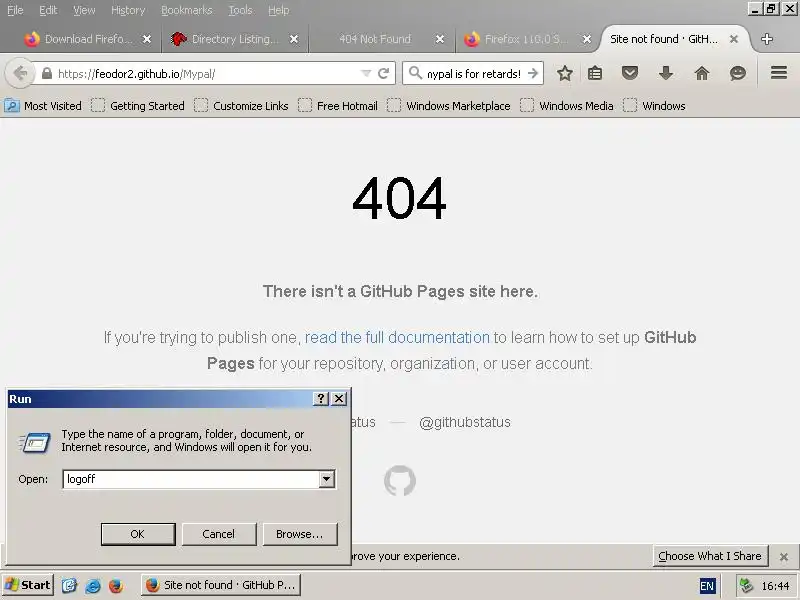The image size is (800, 600).
Task: Open a new tab with plus
Action: coord(766,39)
